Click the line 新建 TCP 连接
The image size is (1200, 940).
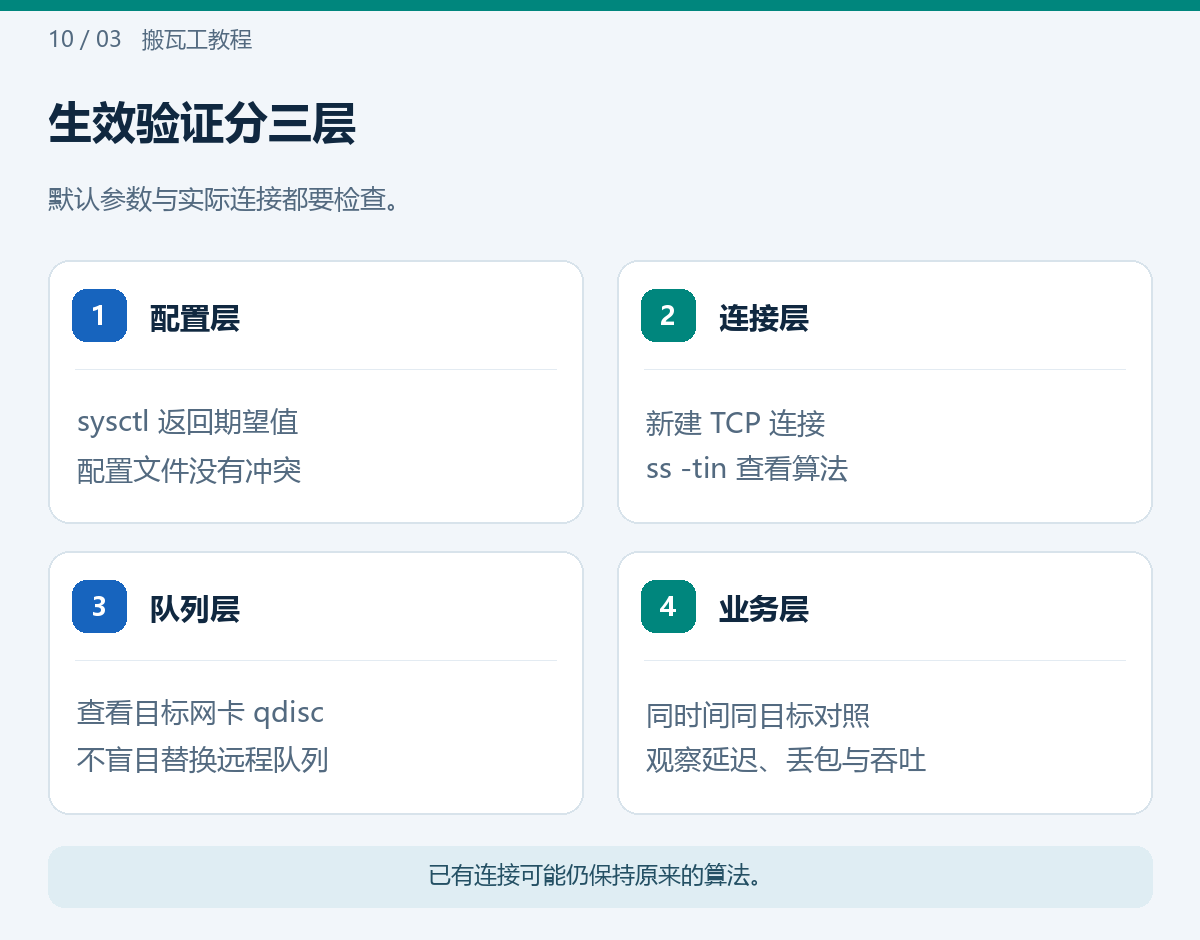click(x=736, y=424)
